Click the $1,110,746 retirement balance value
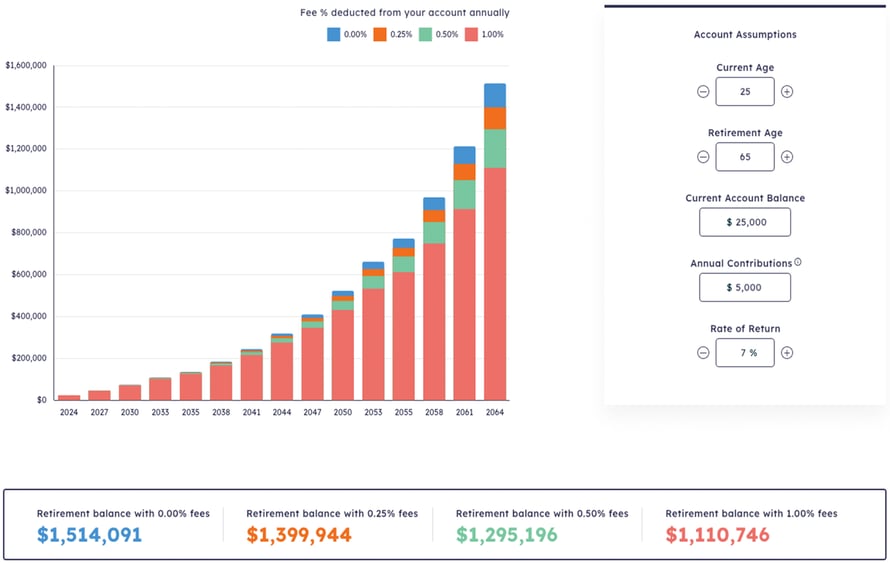 tap(717, 535)
